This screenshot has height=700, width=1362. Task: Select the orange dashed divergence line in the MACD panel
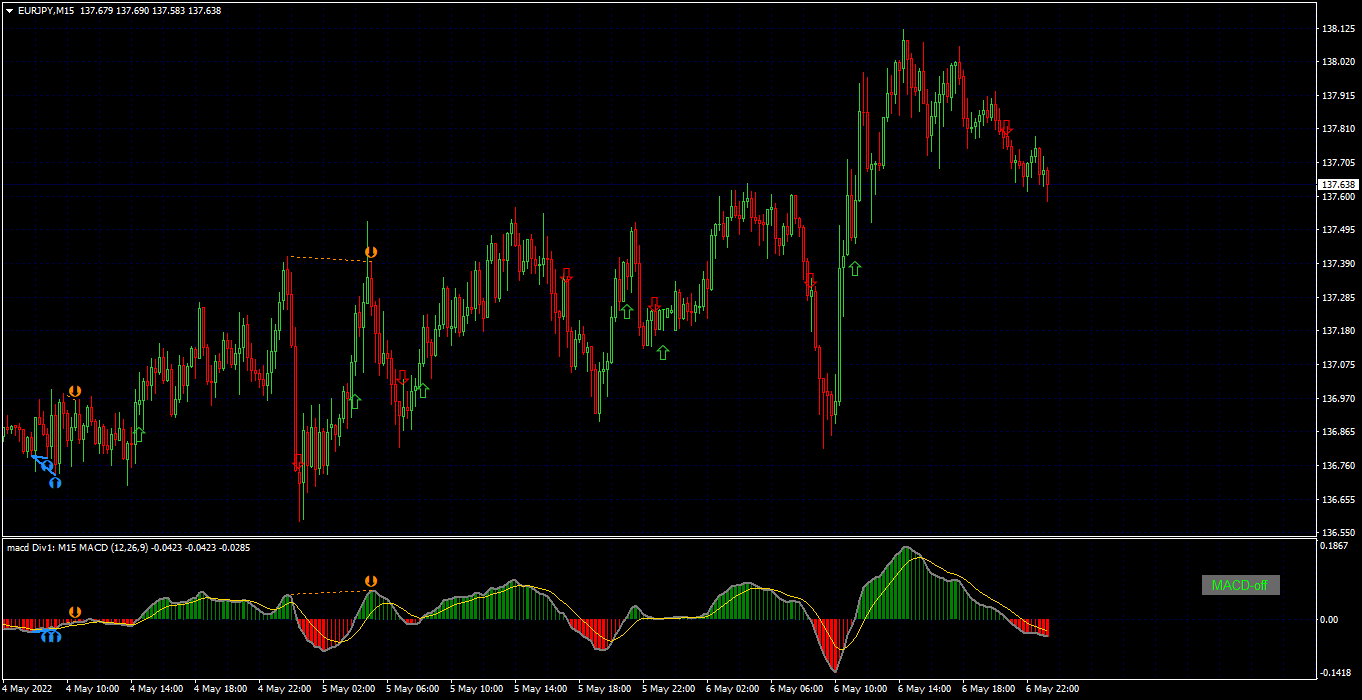(x=330, y=592)
